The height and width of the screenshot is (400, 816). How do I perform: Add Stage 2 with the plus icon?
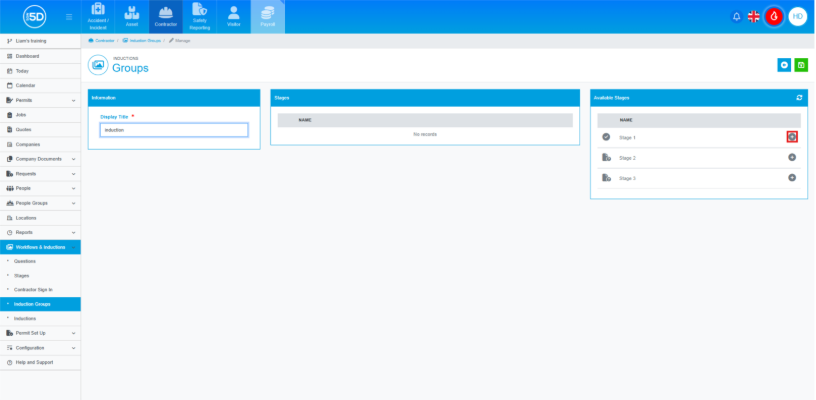click(x=792, y=157)
